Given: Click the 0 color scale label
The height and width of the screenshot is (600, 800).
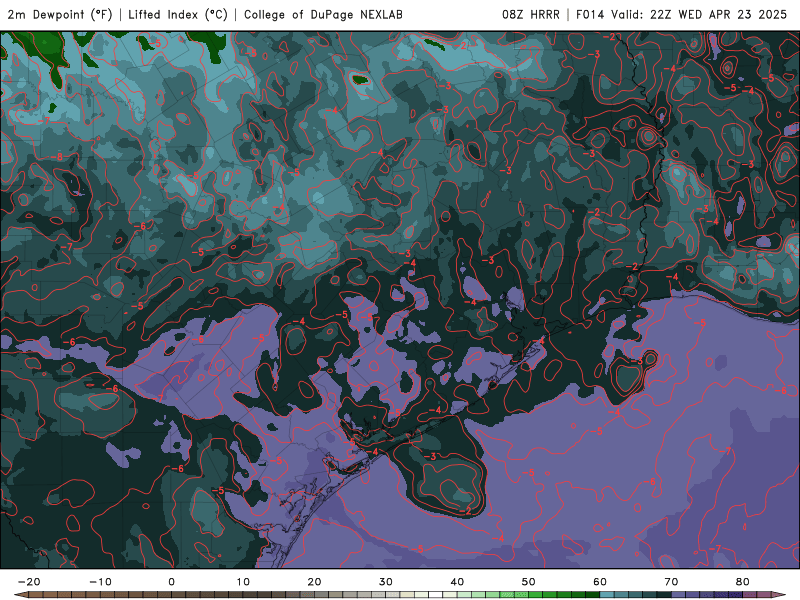Looking at the screenshot, I should click(171, 582).
